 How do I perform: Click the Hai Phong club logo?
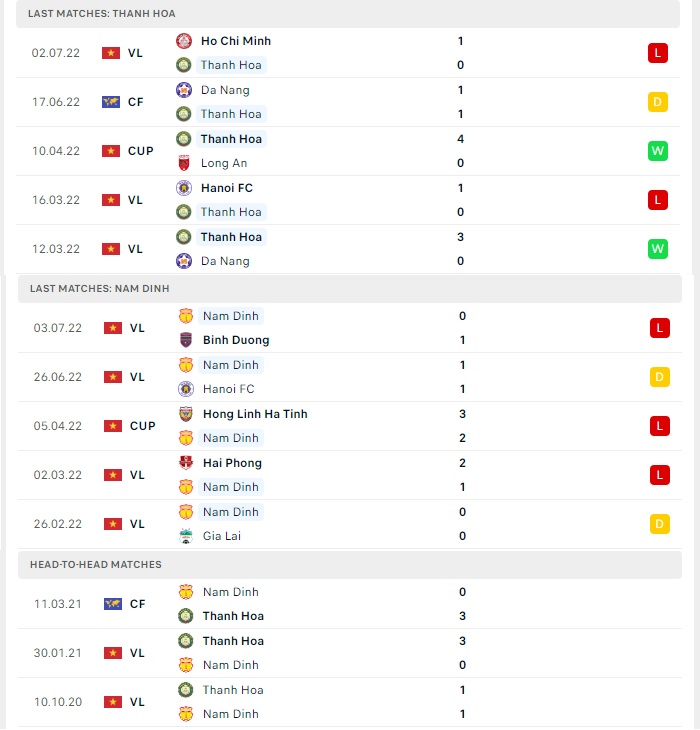(186, 463)
